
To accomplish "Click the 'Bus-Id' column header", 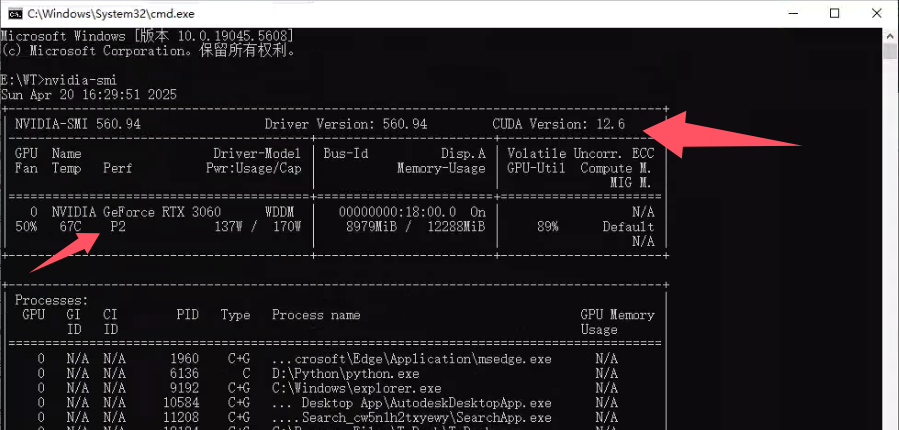I will [346, 154].
